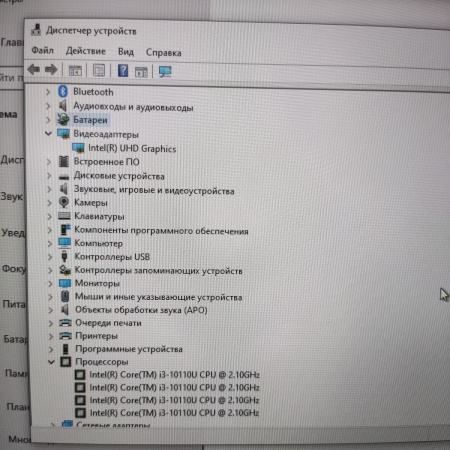Click the show/hide console tree toolbar icon
Image resolution: width=450 pixels, height=450 pixels.
[75, 71]
